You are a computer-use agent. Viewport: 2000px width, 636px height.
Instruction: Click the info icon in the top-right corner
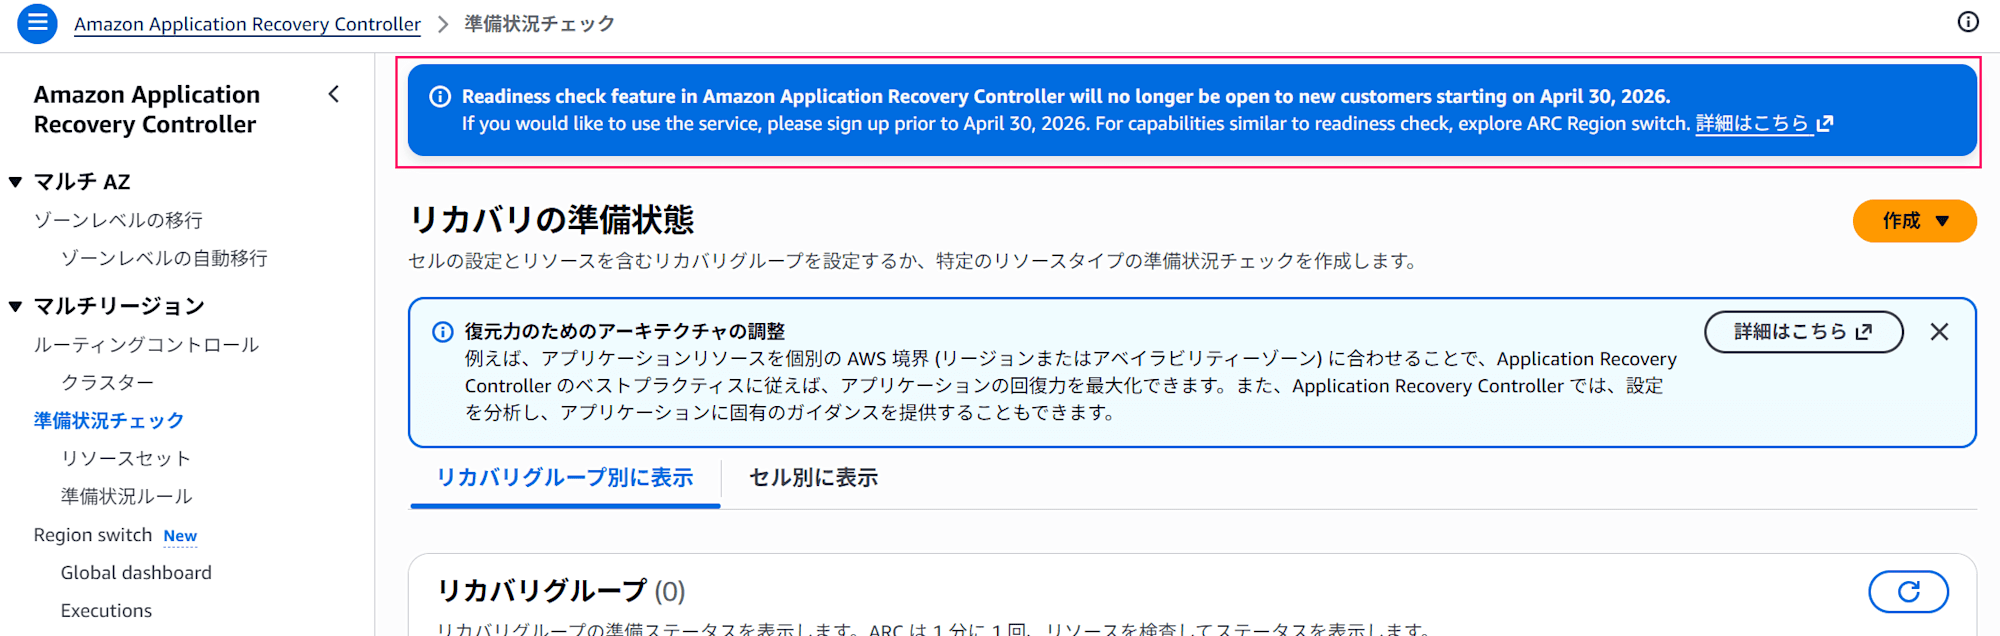1967,22
